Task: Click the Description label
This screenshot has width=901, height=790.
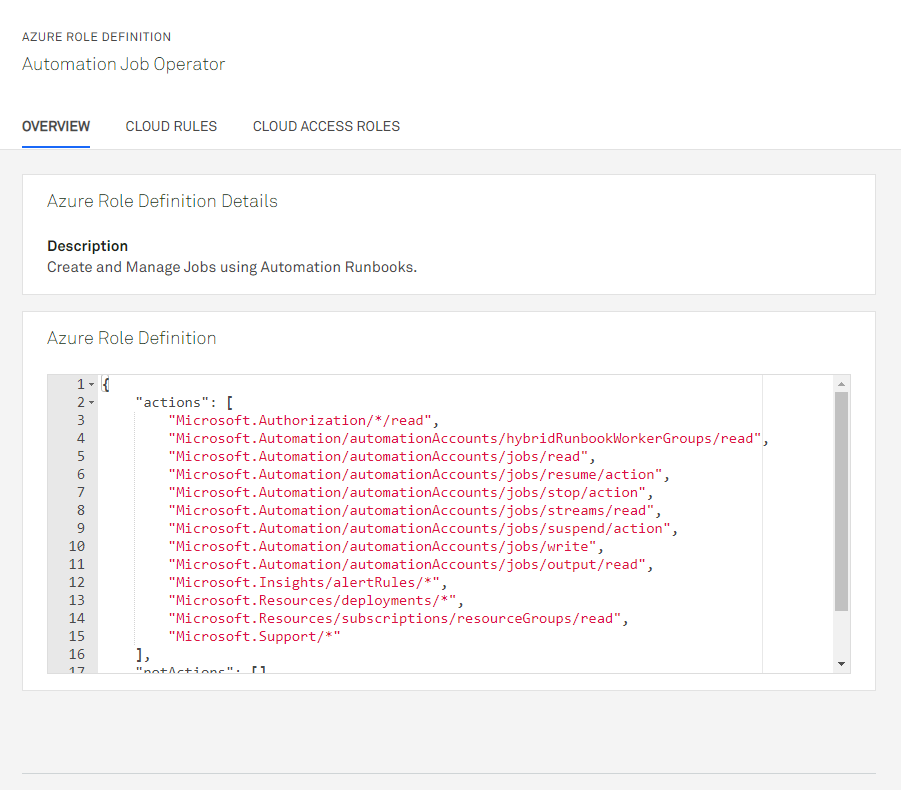Action: tap(87, 246)
